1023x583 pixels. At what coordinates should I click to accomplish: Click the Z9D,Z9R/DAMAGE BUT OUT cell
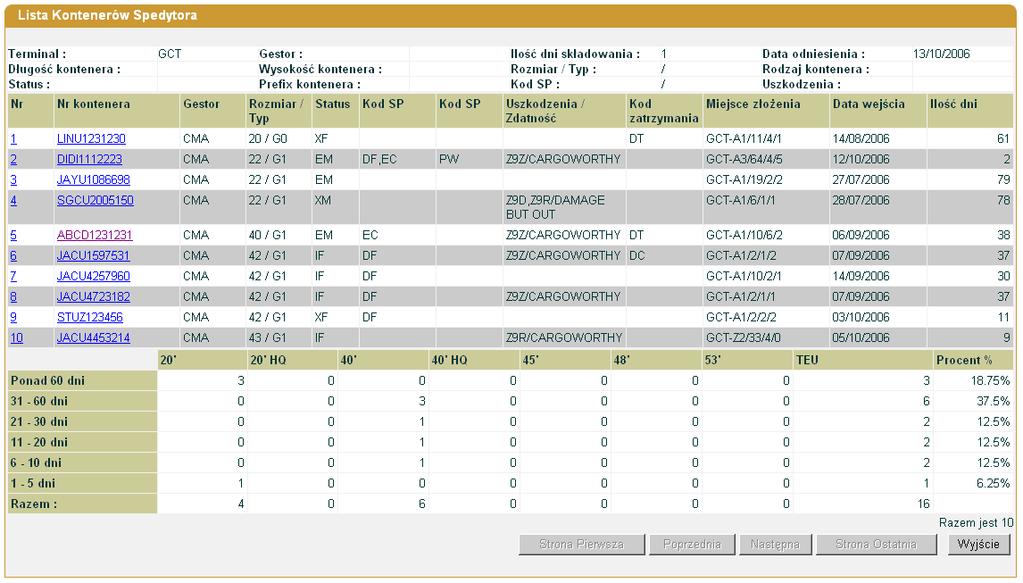pyautogui.click(x=564, y=207)
